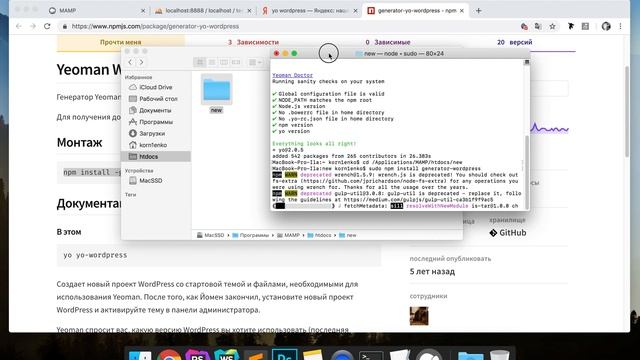Open WebStorm from the Dock
Screen dimensions: 640x360
227,354
